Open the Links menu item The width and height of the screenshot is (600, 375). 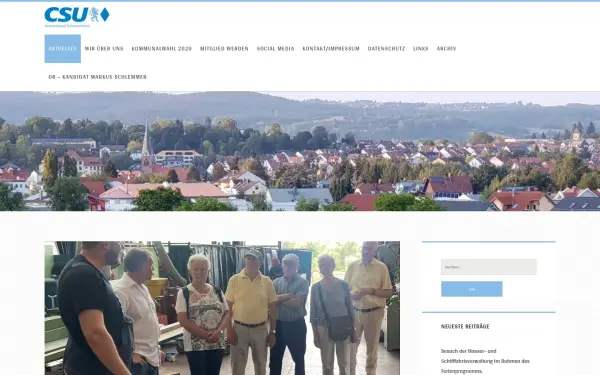pos(421,49)
